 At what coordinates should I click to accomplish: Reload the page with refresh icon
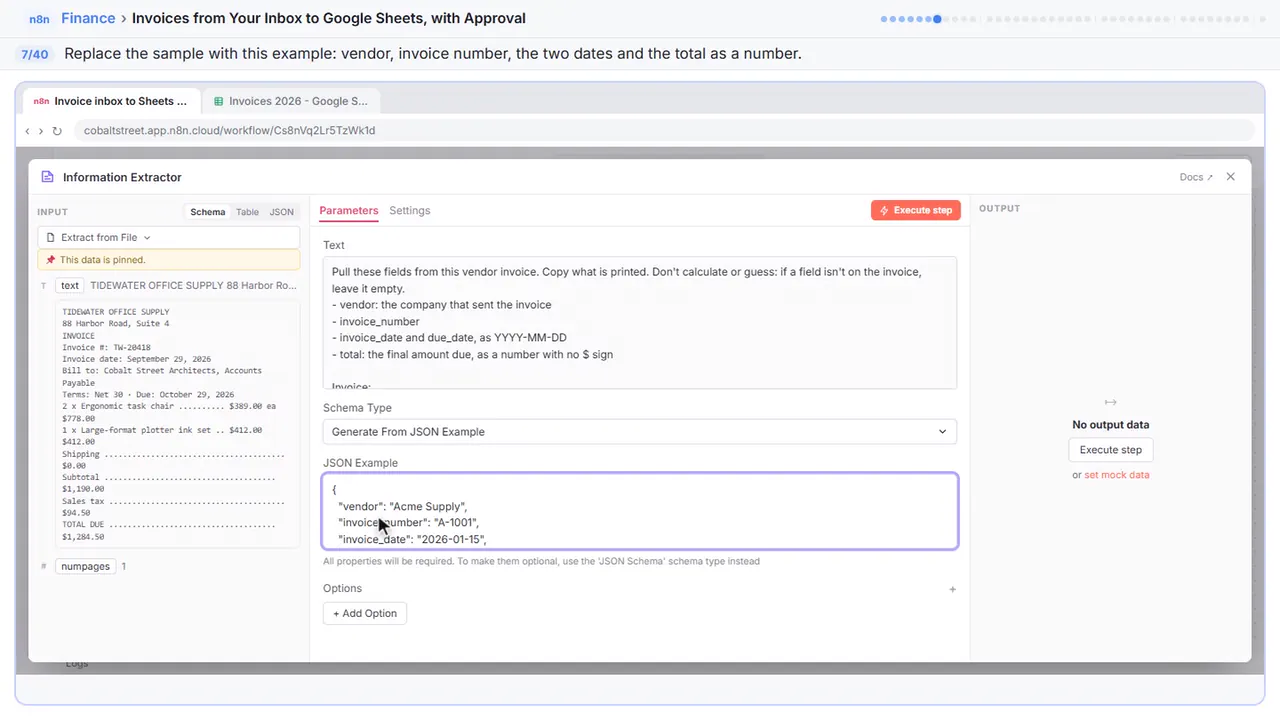pos(57,130)
